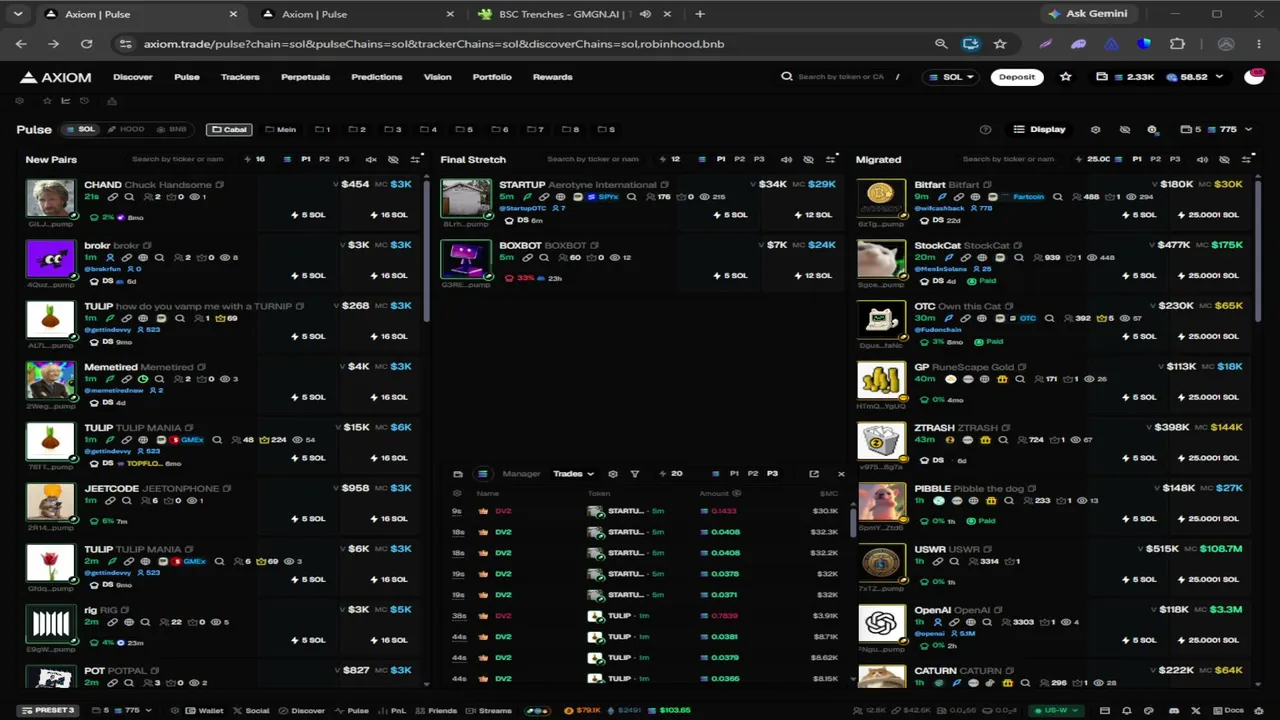
Task: Open the website globe icon on Bitfart
Action: pos(976,197)
